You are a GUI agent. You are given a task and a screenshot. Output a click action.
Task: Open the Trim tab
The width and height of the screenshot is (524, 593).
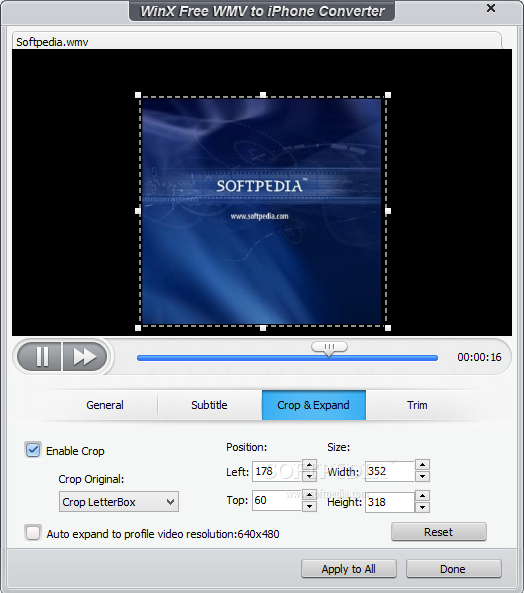pos(417,405)
